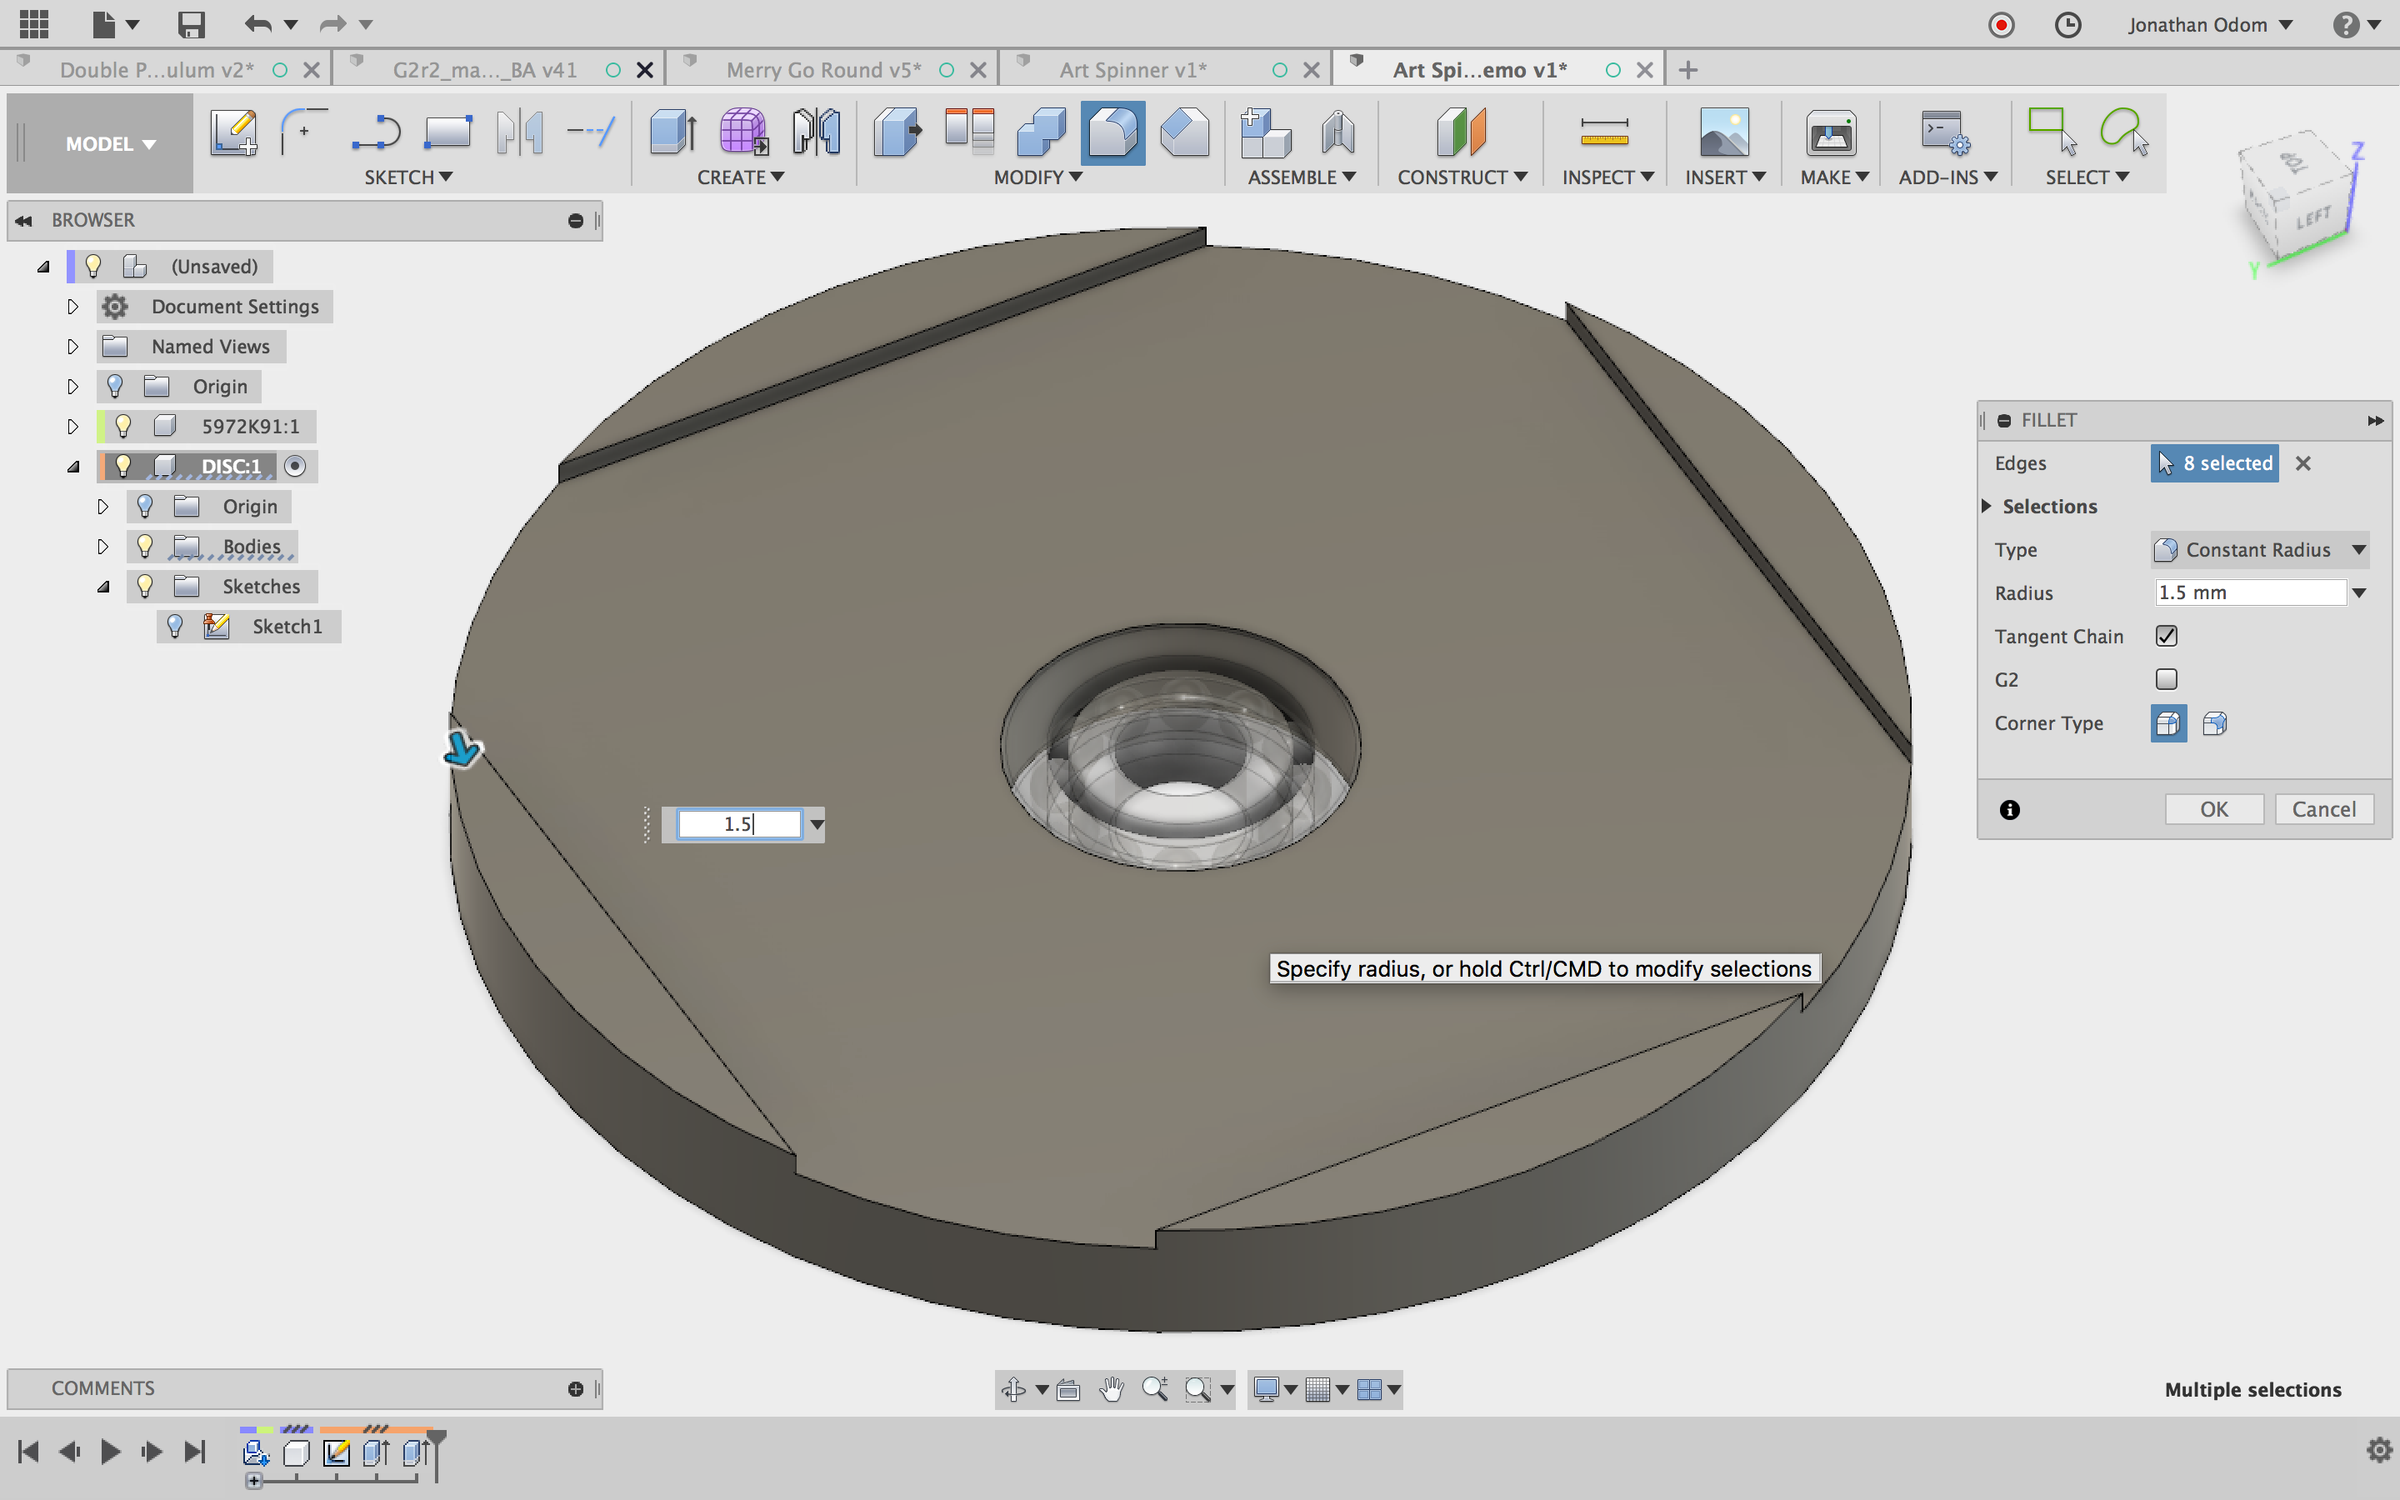Expand the Selections section
2400x1500 pixels.
click(1987, 506)
